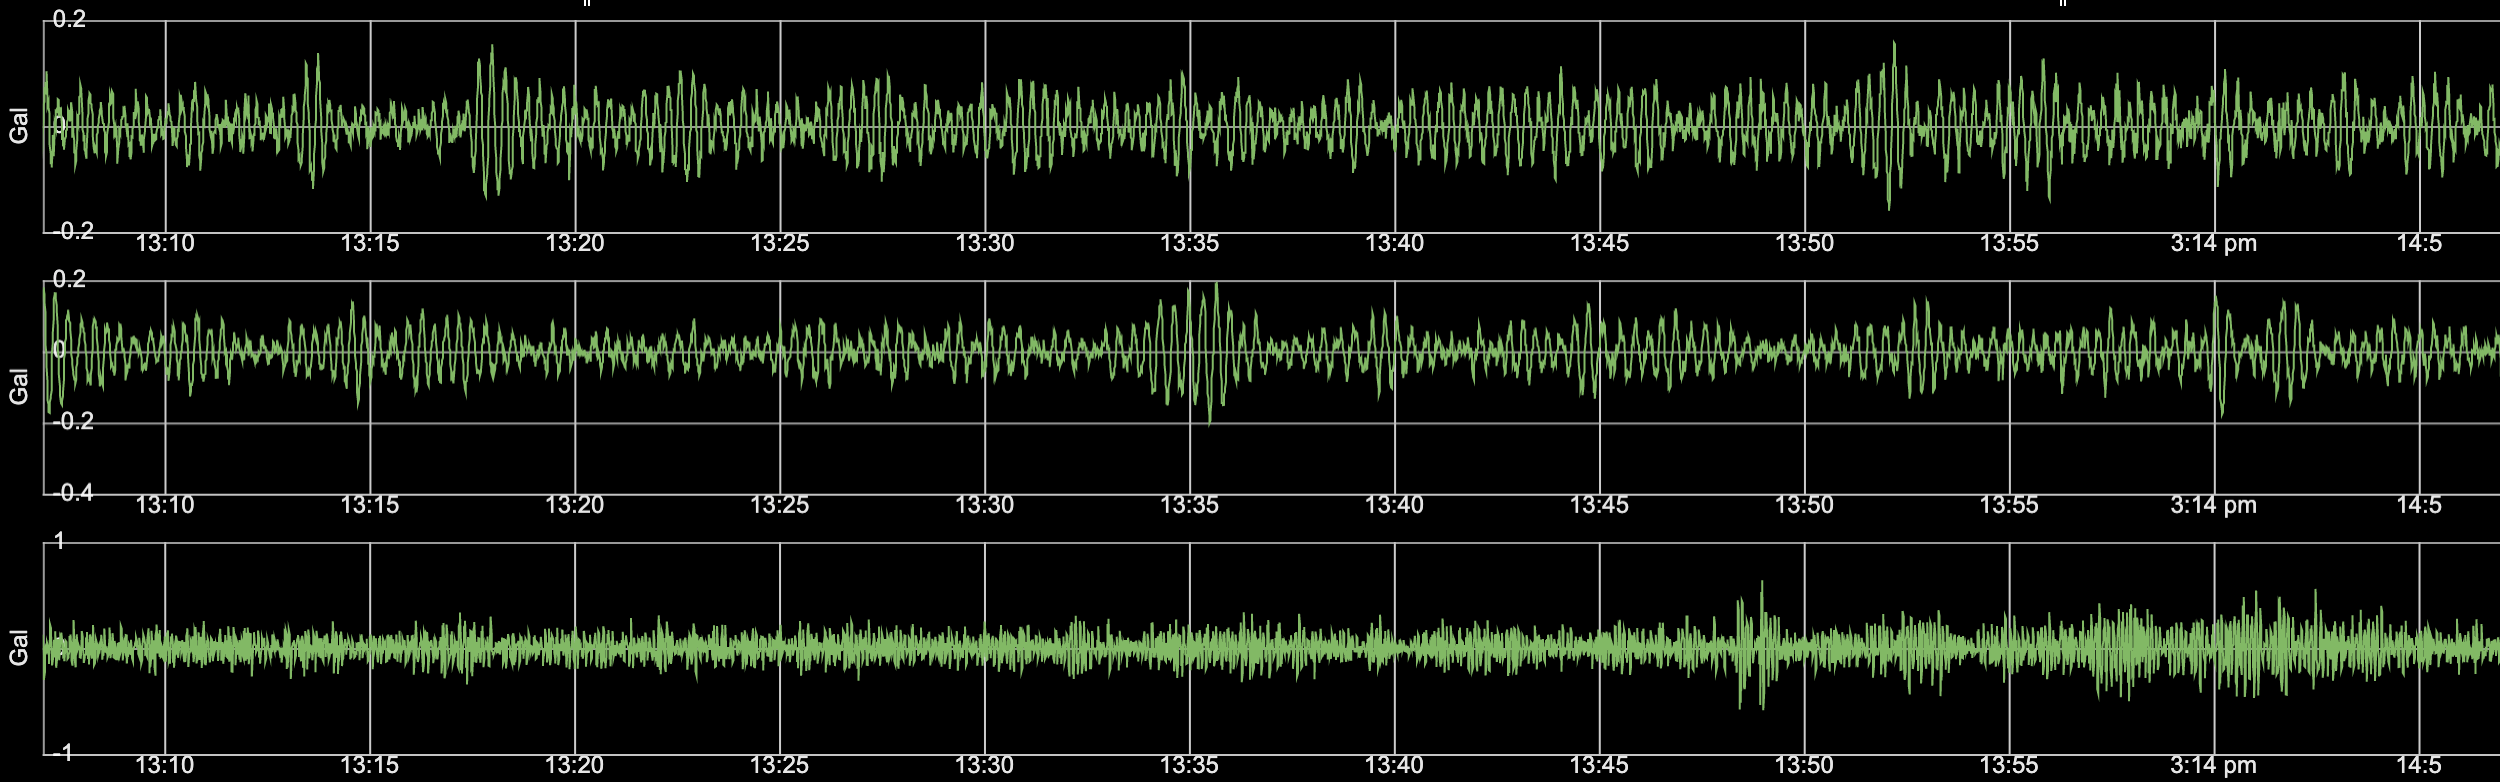This screenshot has width=2500, height=782.
Task: Click the 13:50 time label on top chart
Action: click(1804, 243)
